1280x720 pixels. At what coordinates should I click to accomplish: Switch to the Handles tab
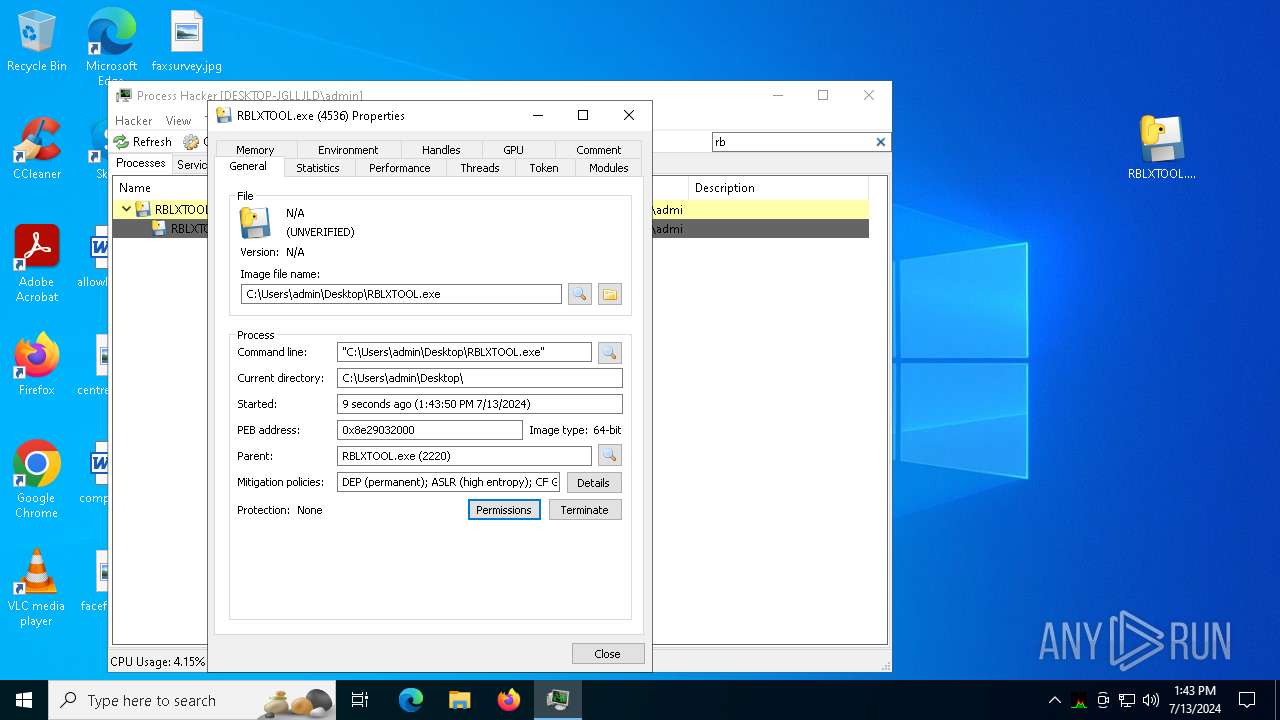pyautogui.click(x=441, y=150)
